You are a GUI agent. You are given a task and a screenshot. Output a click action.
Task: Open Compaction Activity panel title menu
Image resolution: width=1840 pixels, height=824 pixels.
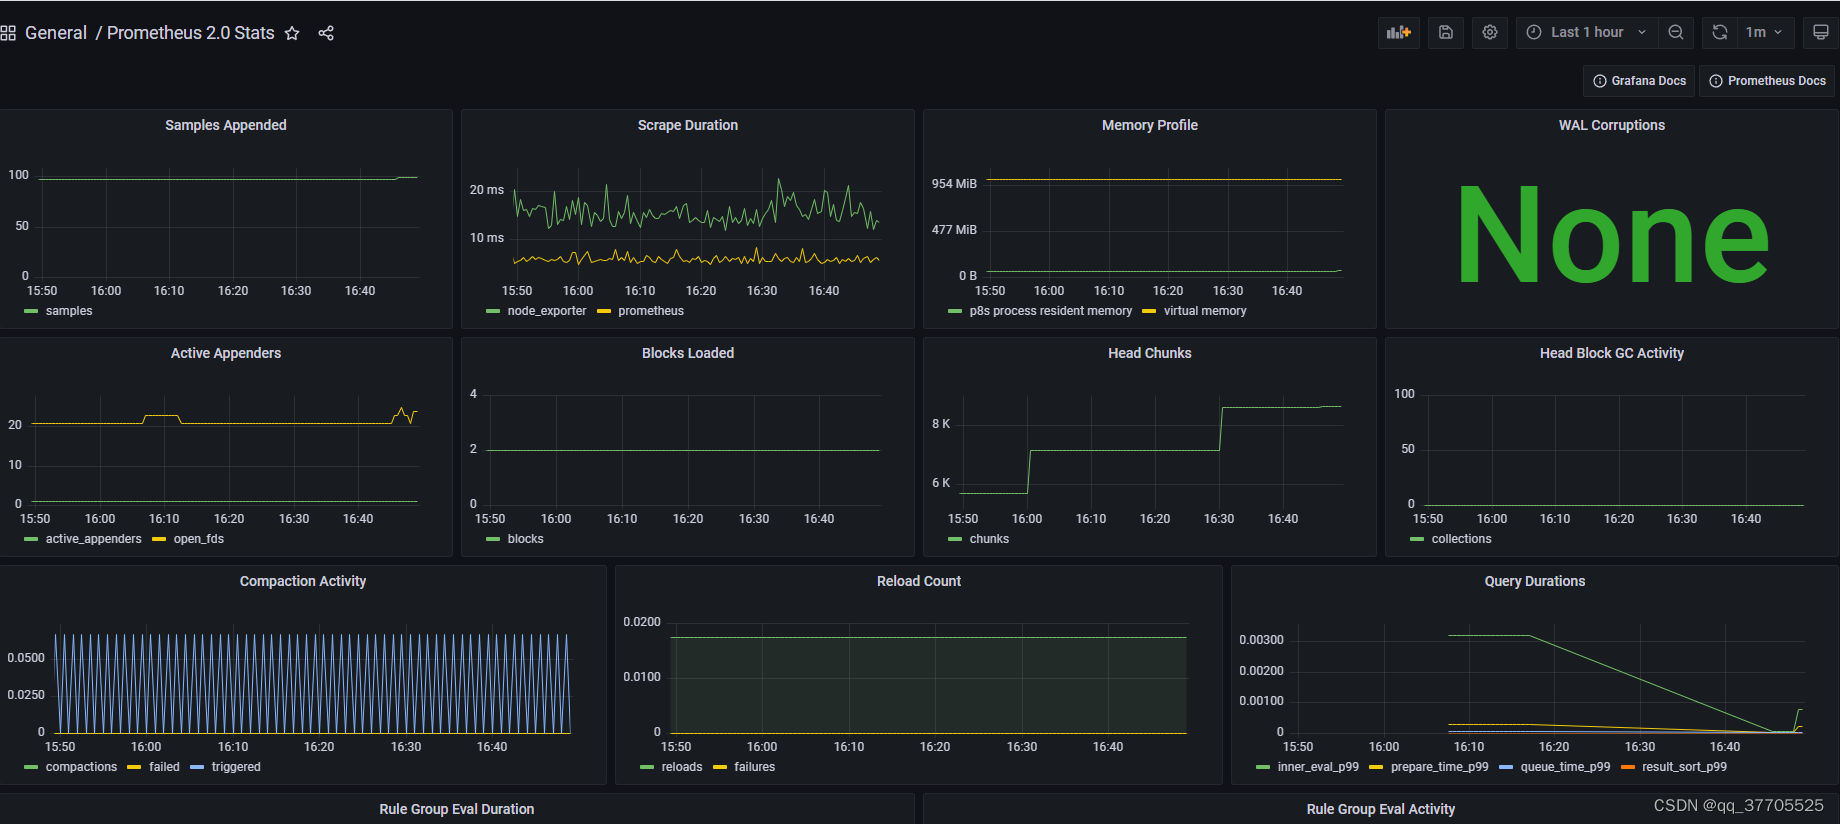click(303, 581)
